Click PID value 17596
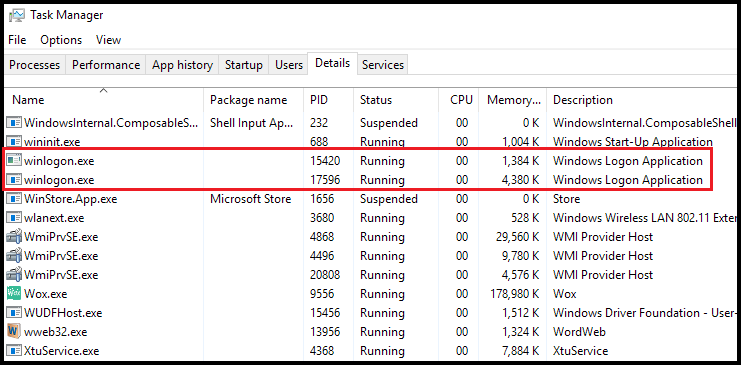This screenshot has height=365, width=741. [x=325, y=180]
